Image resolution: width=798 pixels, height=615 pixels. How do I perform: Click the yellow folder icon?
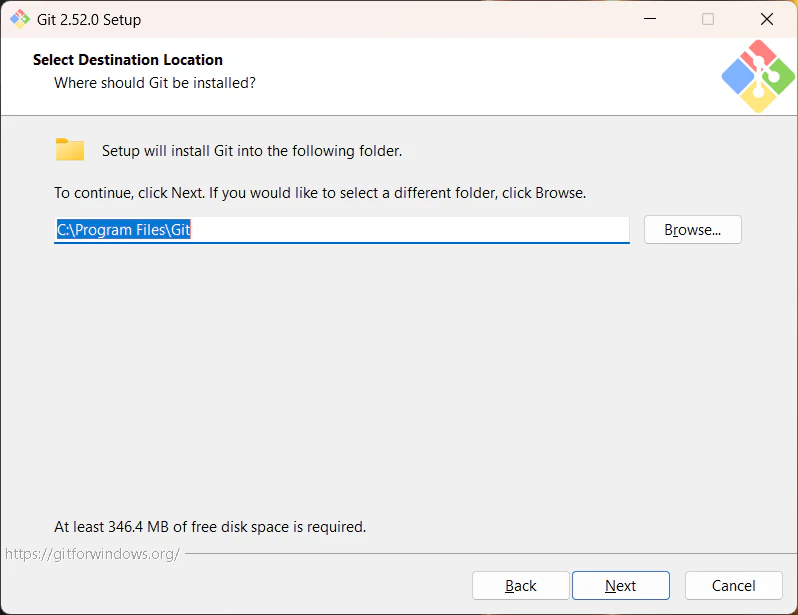tap(70, 150)
